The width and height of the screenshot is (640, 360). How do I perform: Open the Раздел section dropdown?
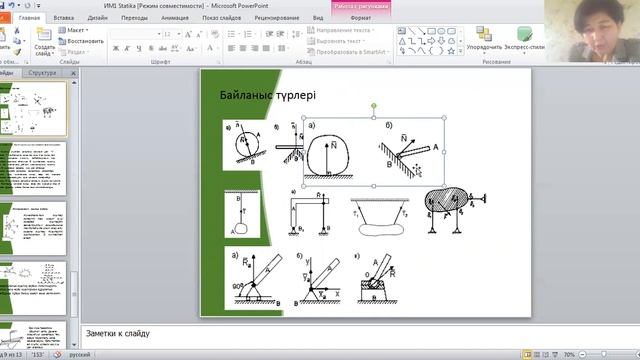coord(73,52)
